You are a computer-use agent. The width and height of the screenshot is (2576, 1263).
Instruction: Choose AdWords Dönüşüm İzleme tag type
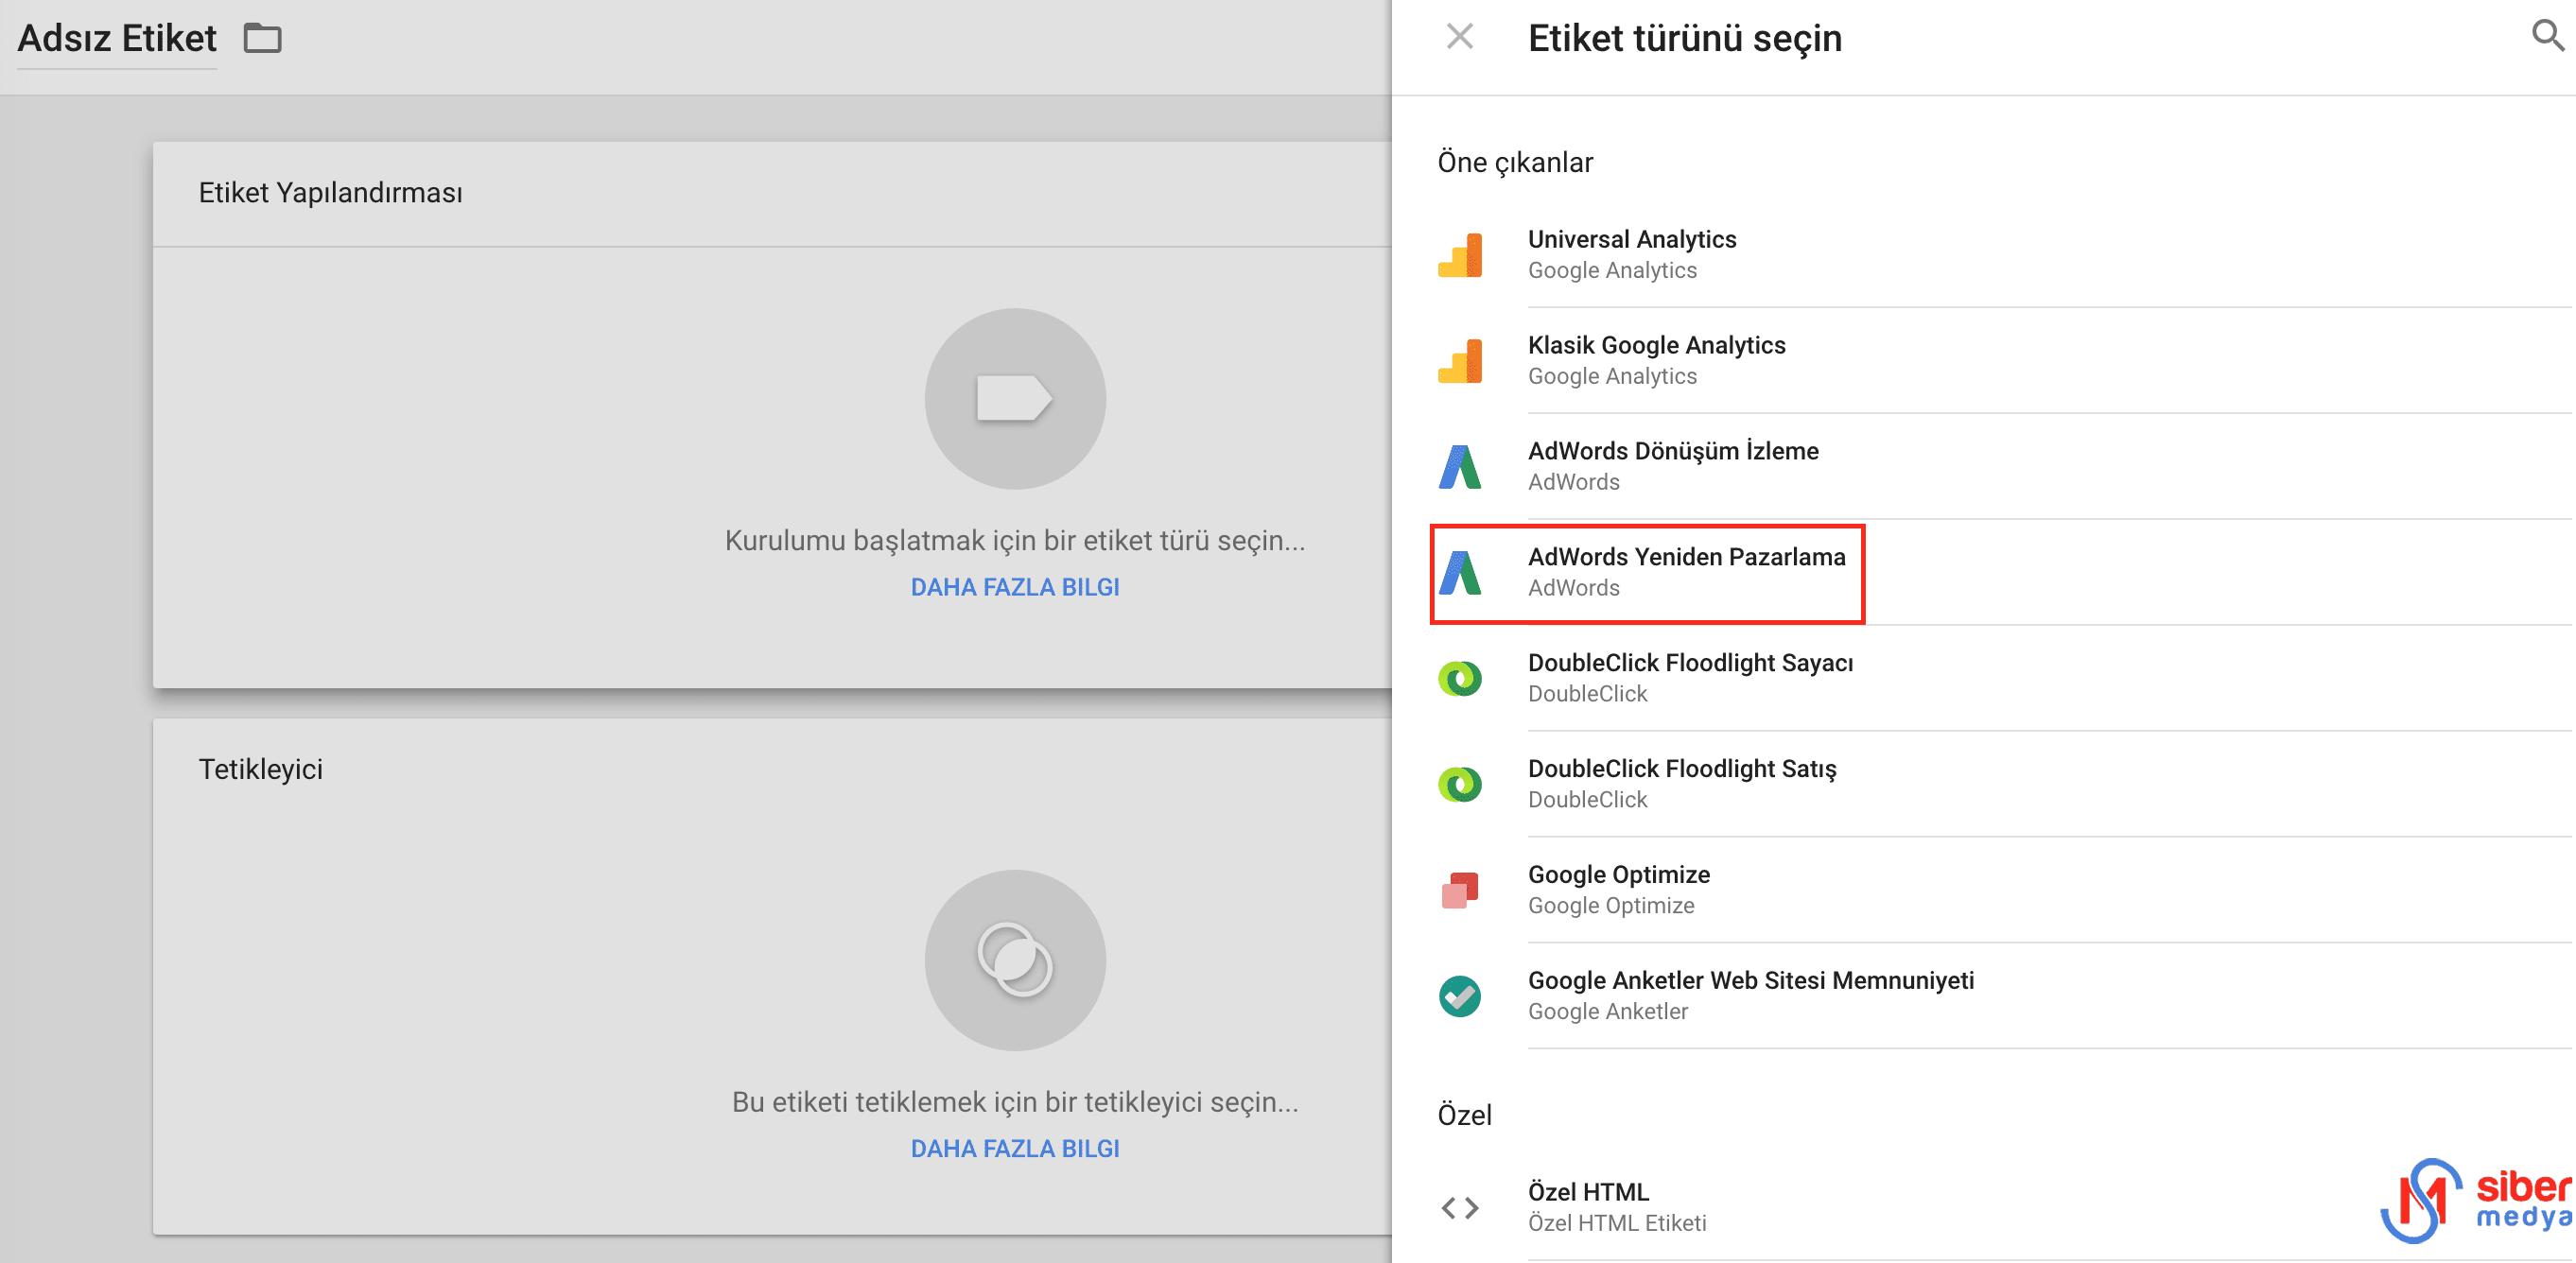2004,466
